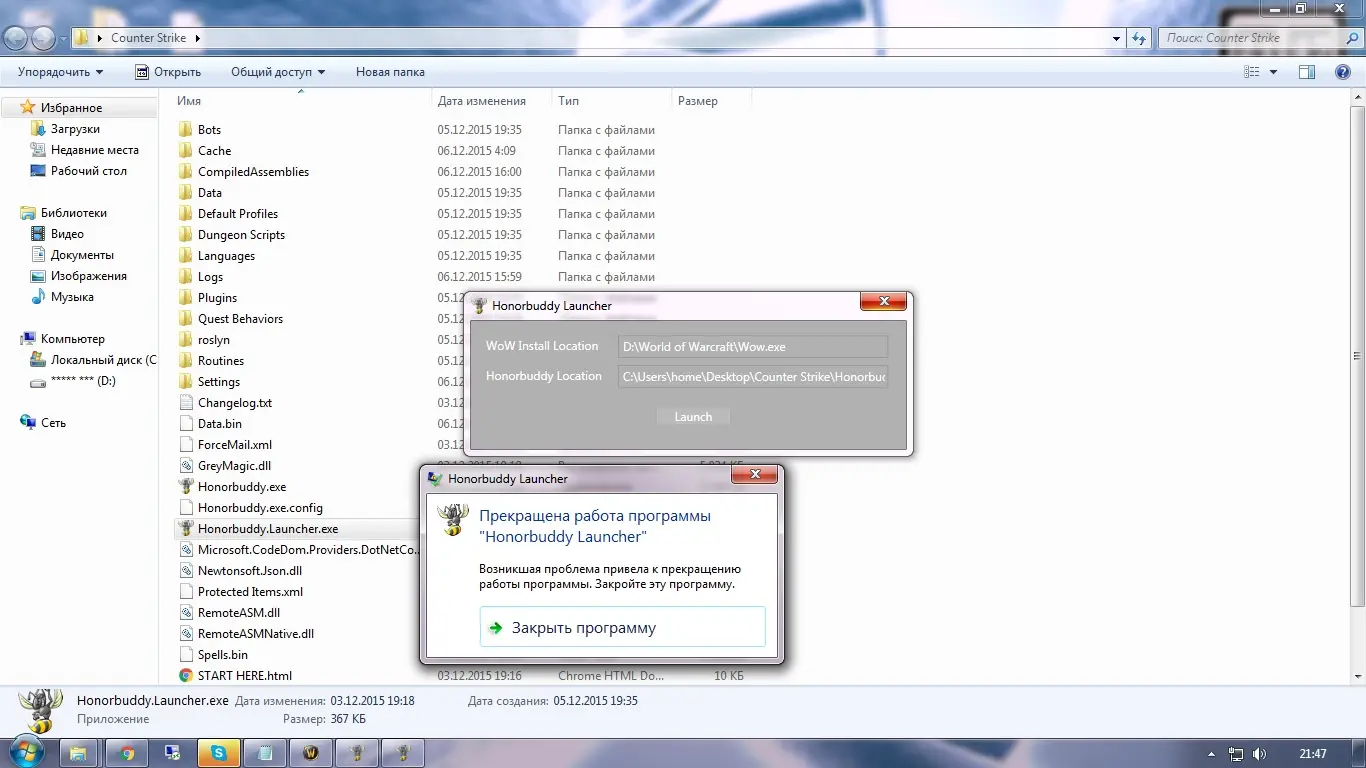Image resolution: width=1366 pixels, height=768 pixels.
Task: Change view with the view mode icon
Action: pyautogui.click(x=1251, y=72)
